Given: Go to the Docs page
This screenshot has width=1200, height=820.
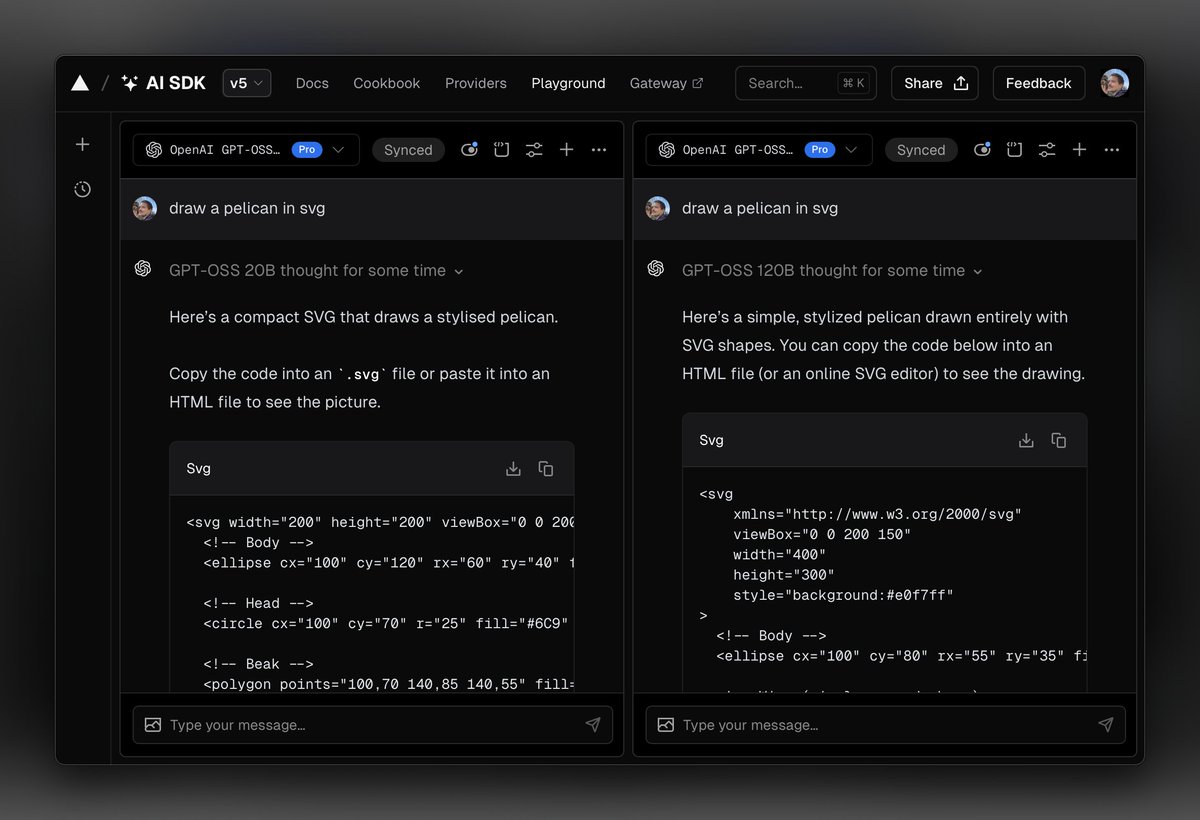Looking at the screenshot, I should click(x=312, y=83).
